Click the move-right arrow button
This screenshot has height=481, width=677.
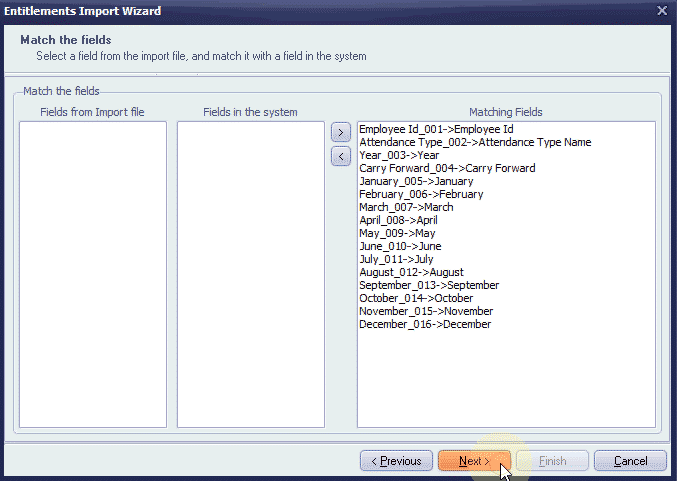point(341,132)
